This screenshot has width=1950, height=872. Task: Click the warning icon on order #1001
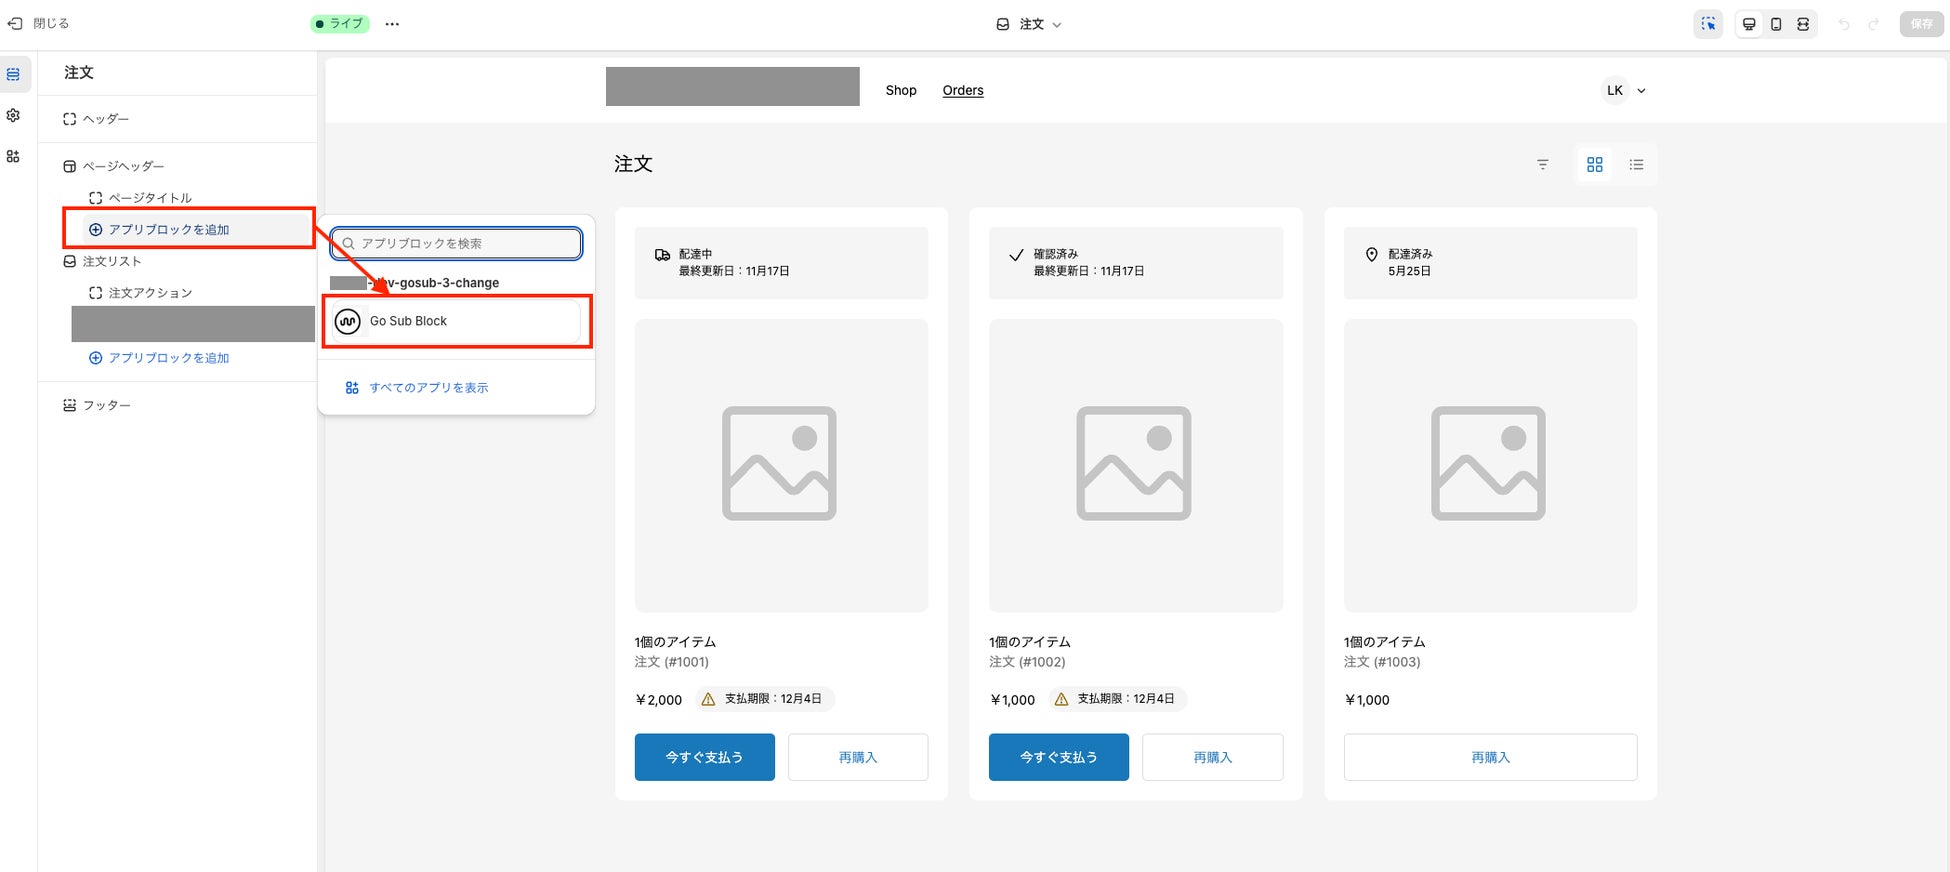(x=708, y=700)
